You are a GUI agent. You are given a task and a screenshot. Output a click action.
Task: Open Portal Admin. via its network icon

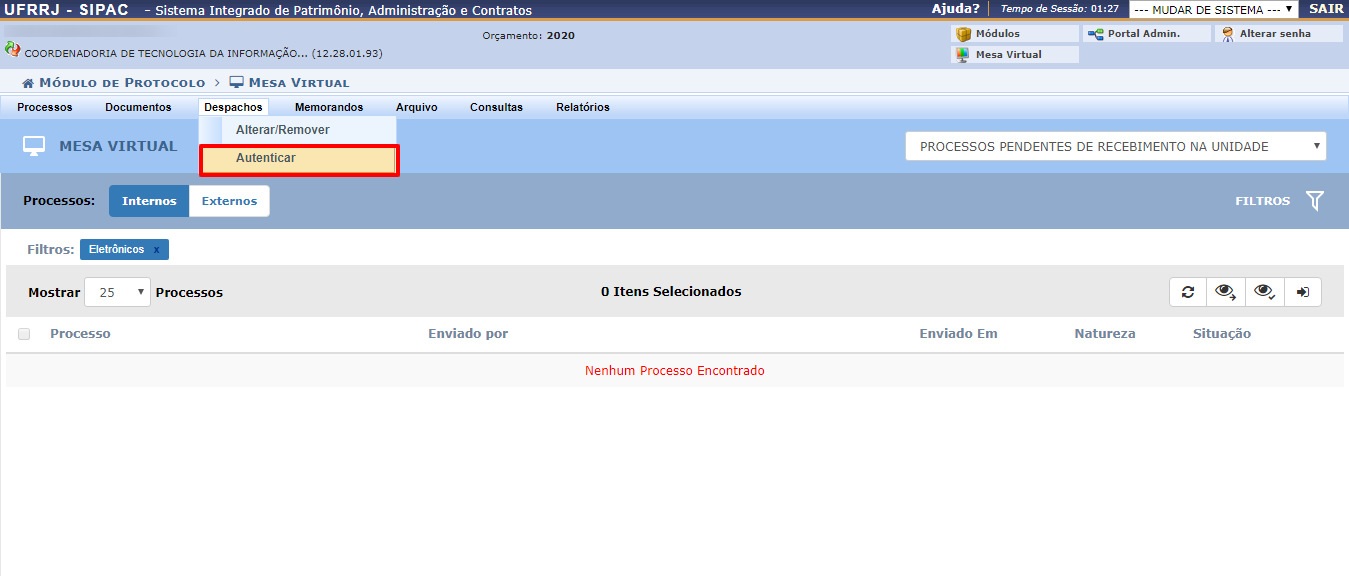(x=1096, y=34)
